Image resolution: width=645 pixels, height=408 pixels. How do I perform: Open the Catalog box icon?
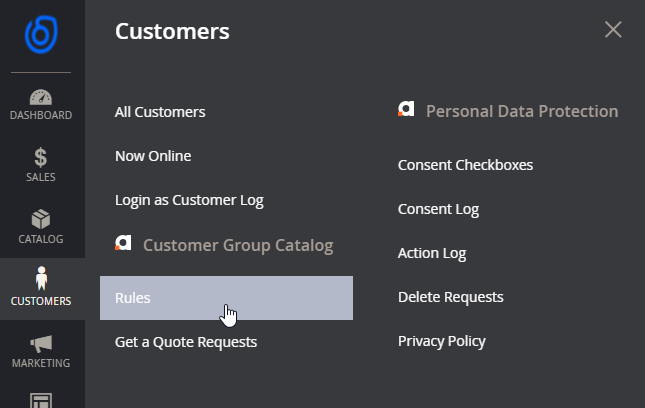[x=41, y=219]
